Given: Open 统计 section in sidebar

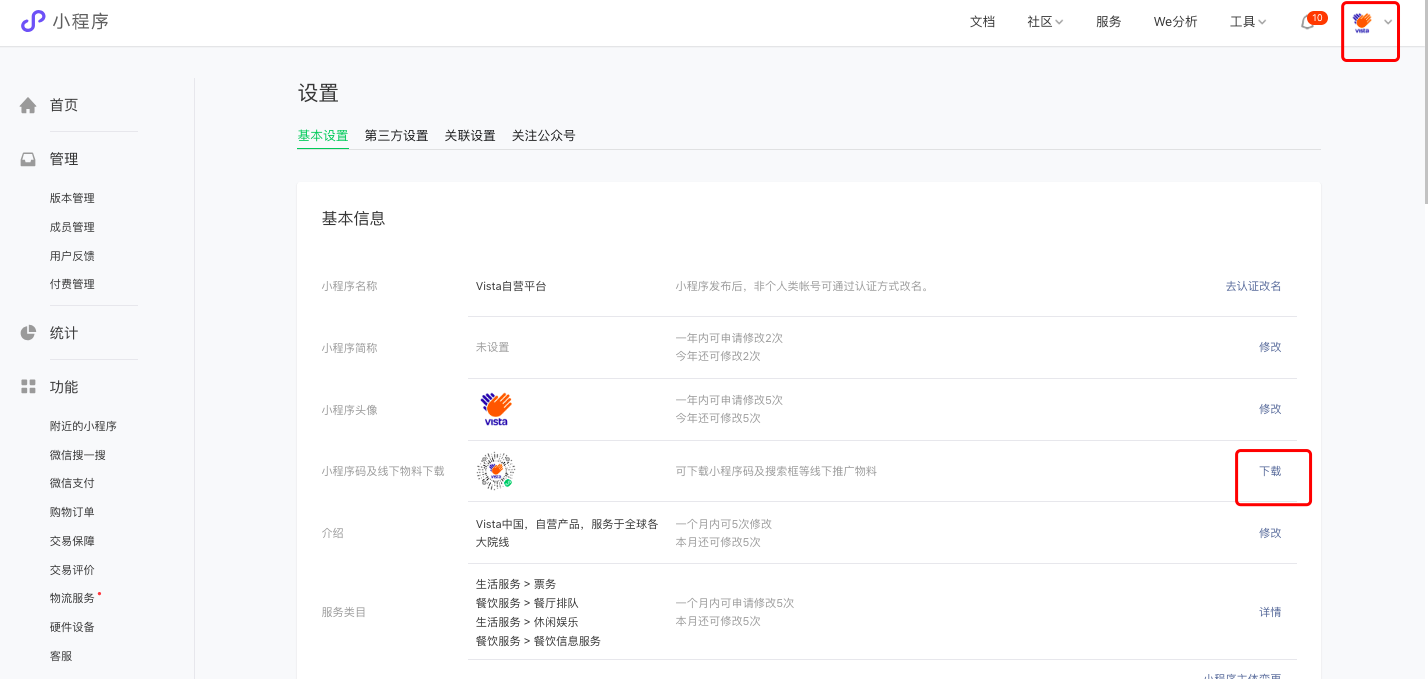Looking at the screenshot, I should coord(64,333).
